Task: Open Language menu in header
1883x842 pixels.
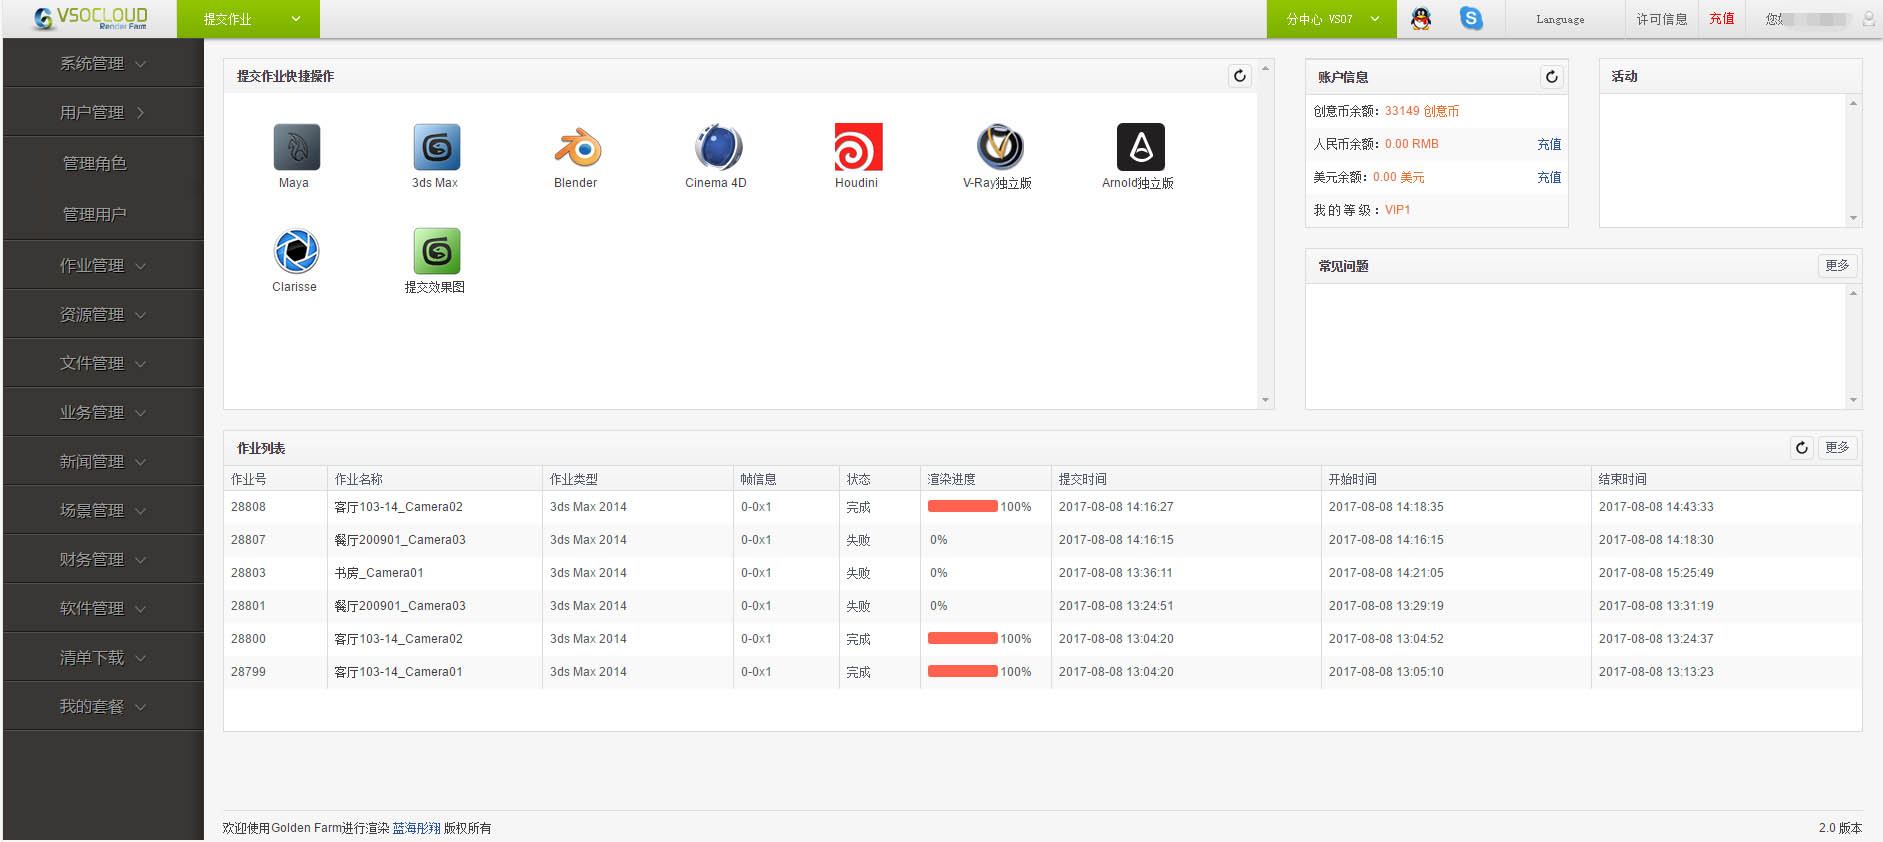Action: 1560,19
